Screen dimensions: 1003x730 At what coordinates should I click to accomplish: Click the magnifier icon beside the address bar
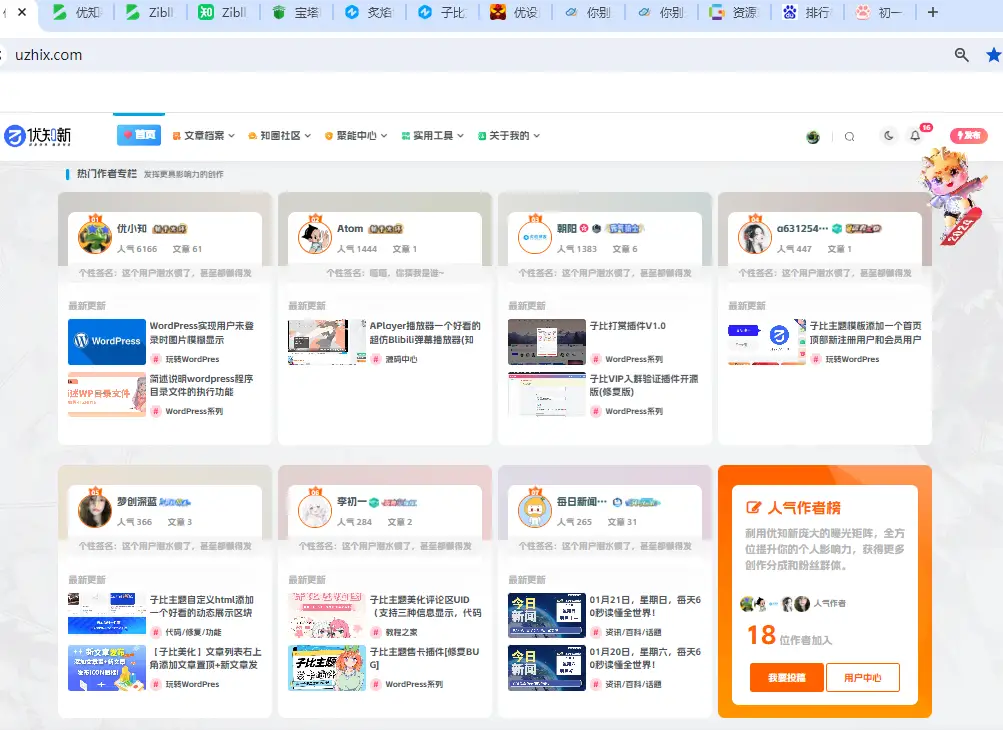point(961,57)
